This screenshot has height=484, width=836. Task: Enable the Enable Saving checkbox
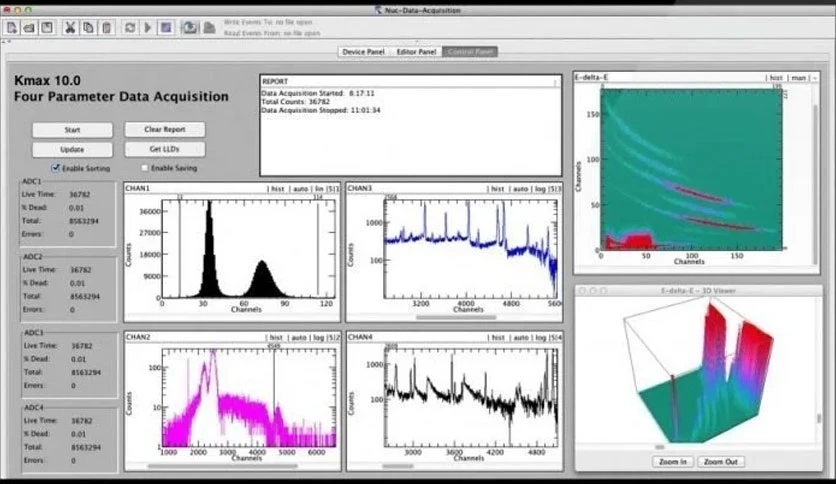click(144, 168)
